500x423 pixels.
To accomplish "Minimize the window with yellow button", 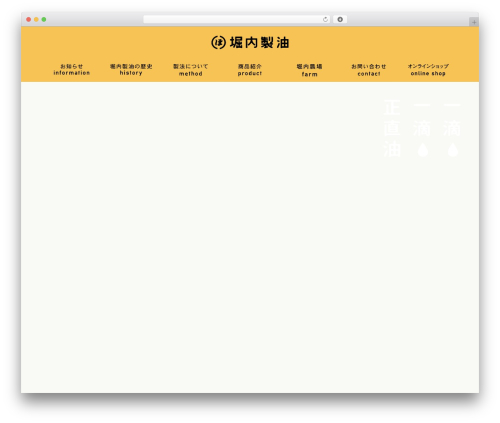I will [x=36, y=20].
